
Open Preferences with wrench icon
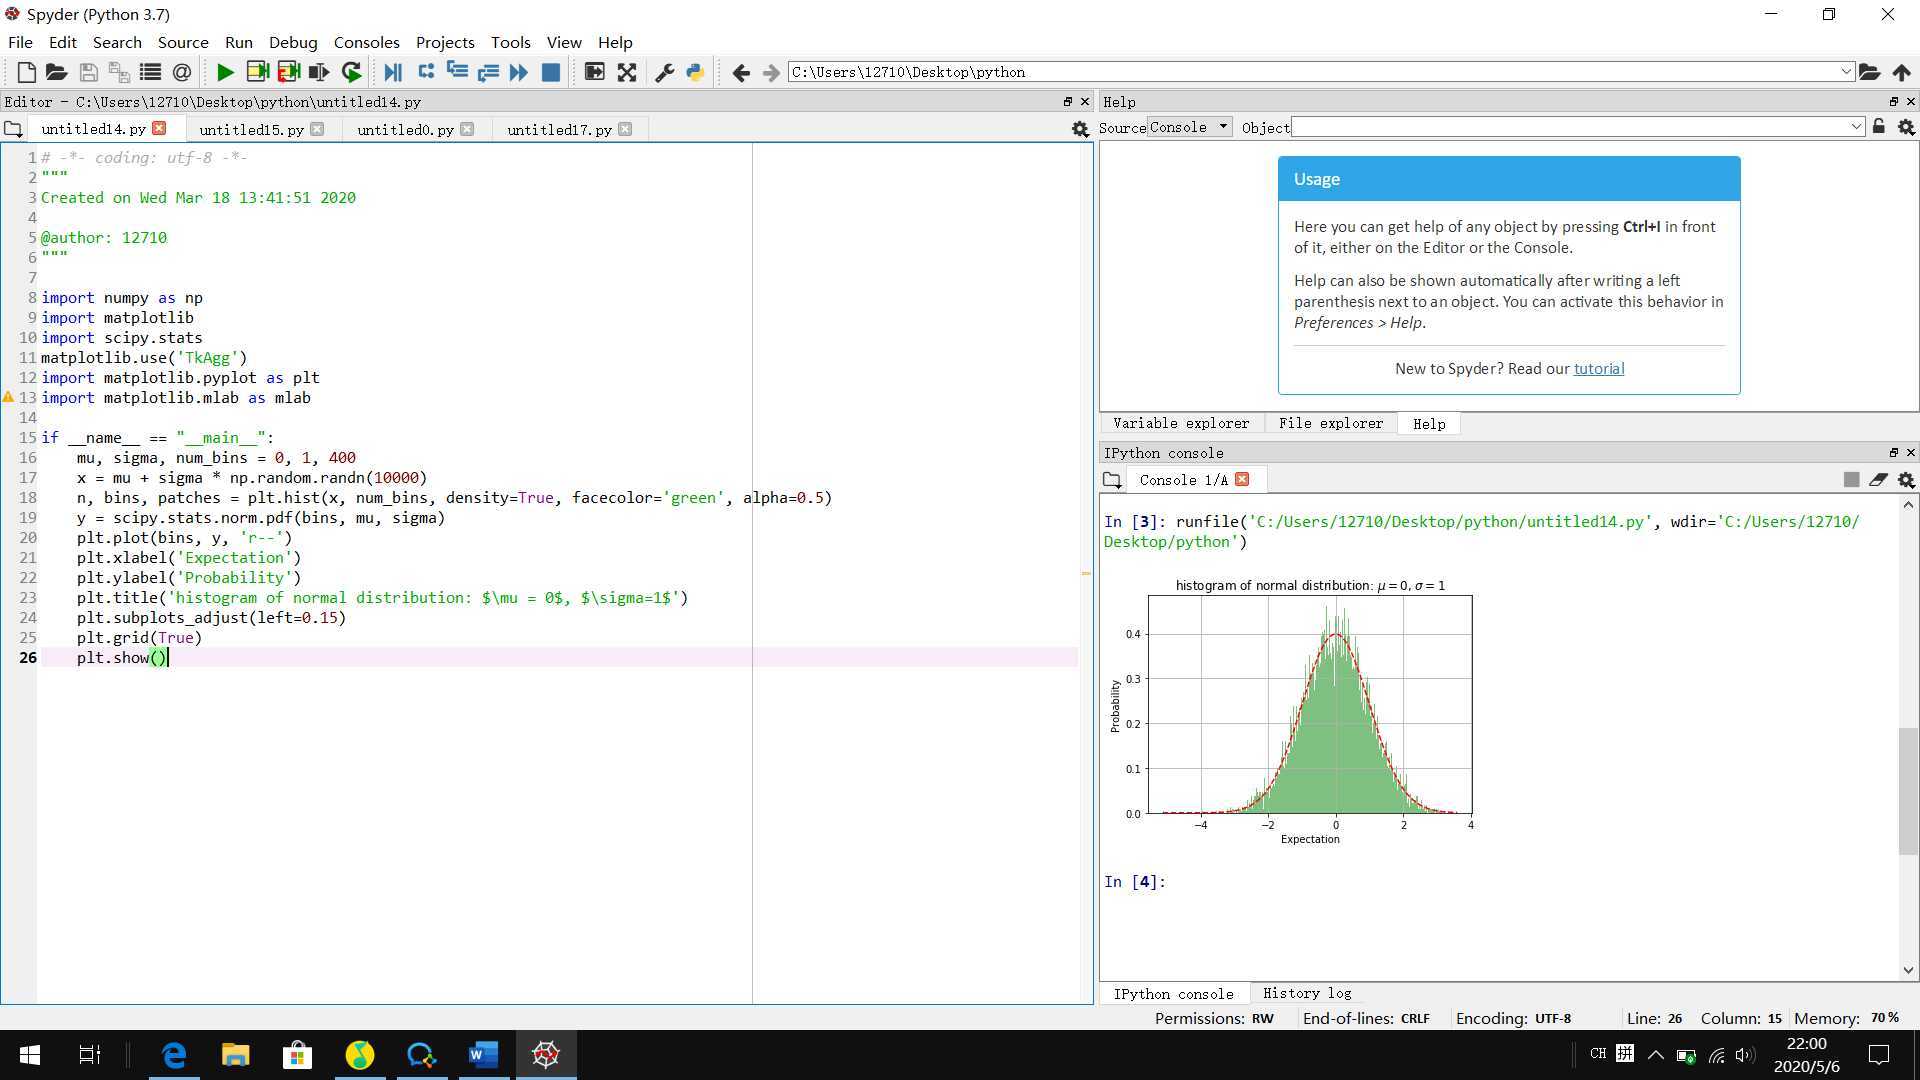(664, 72)
